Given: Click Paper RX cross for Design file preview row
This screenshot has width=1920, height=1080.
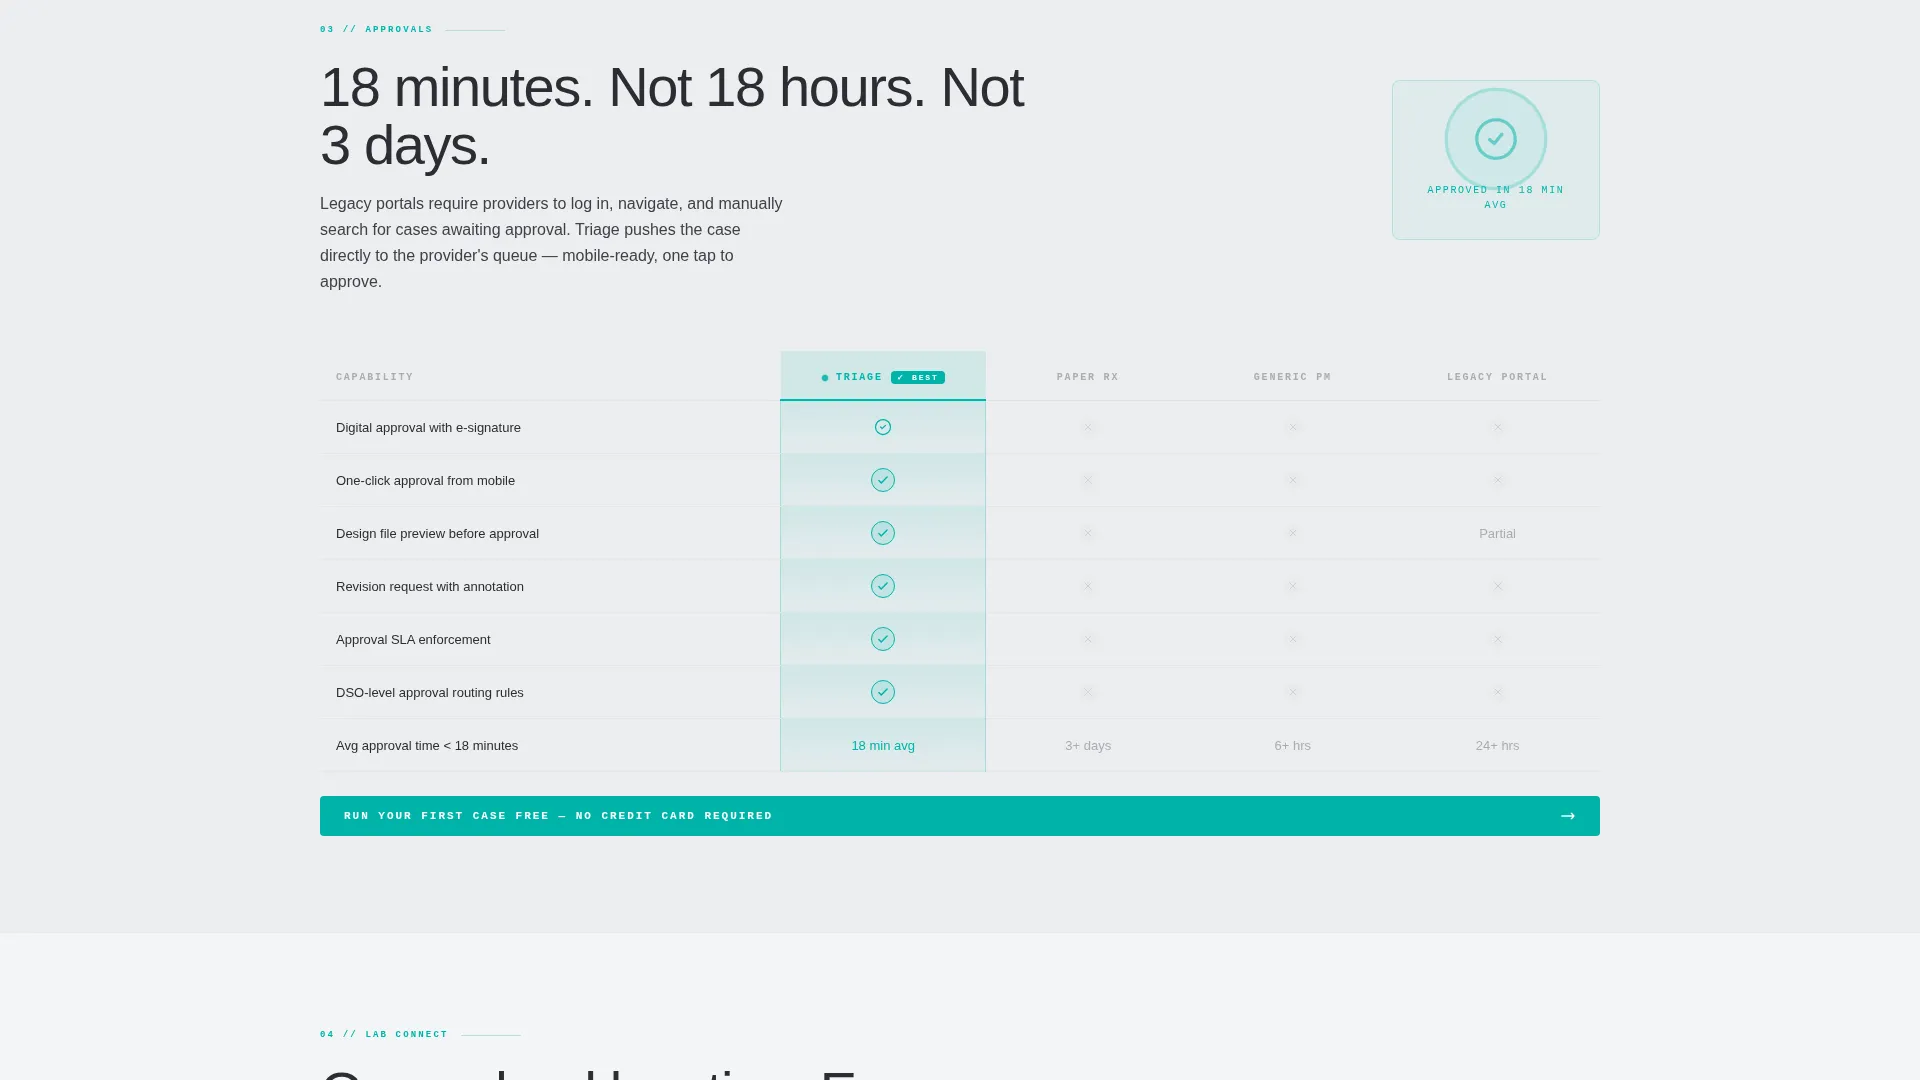Looking at the screenshot, I should 1088,533.
